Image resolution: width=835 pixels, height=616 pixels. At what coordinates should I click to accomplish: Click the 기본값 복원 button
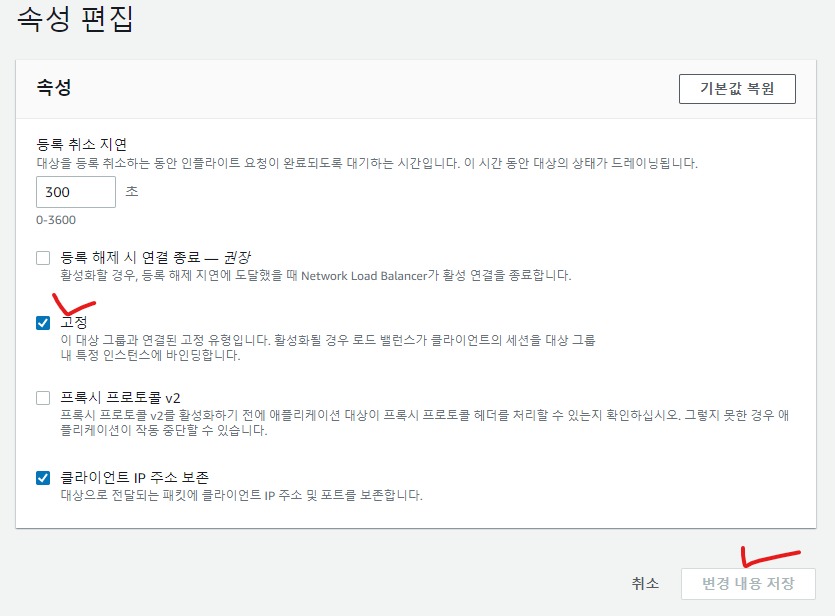(x=737, y=89)
